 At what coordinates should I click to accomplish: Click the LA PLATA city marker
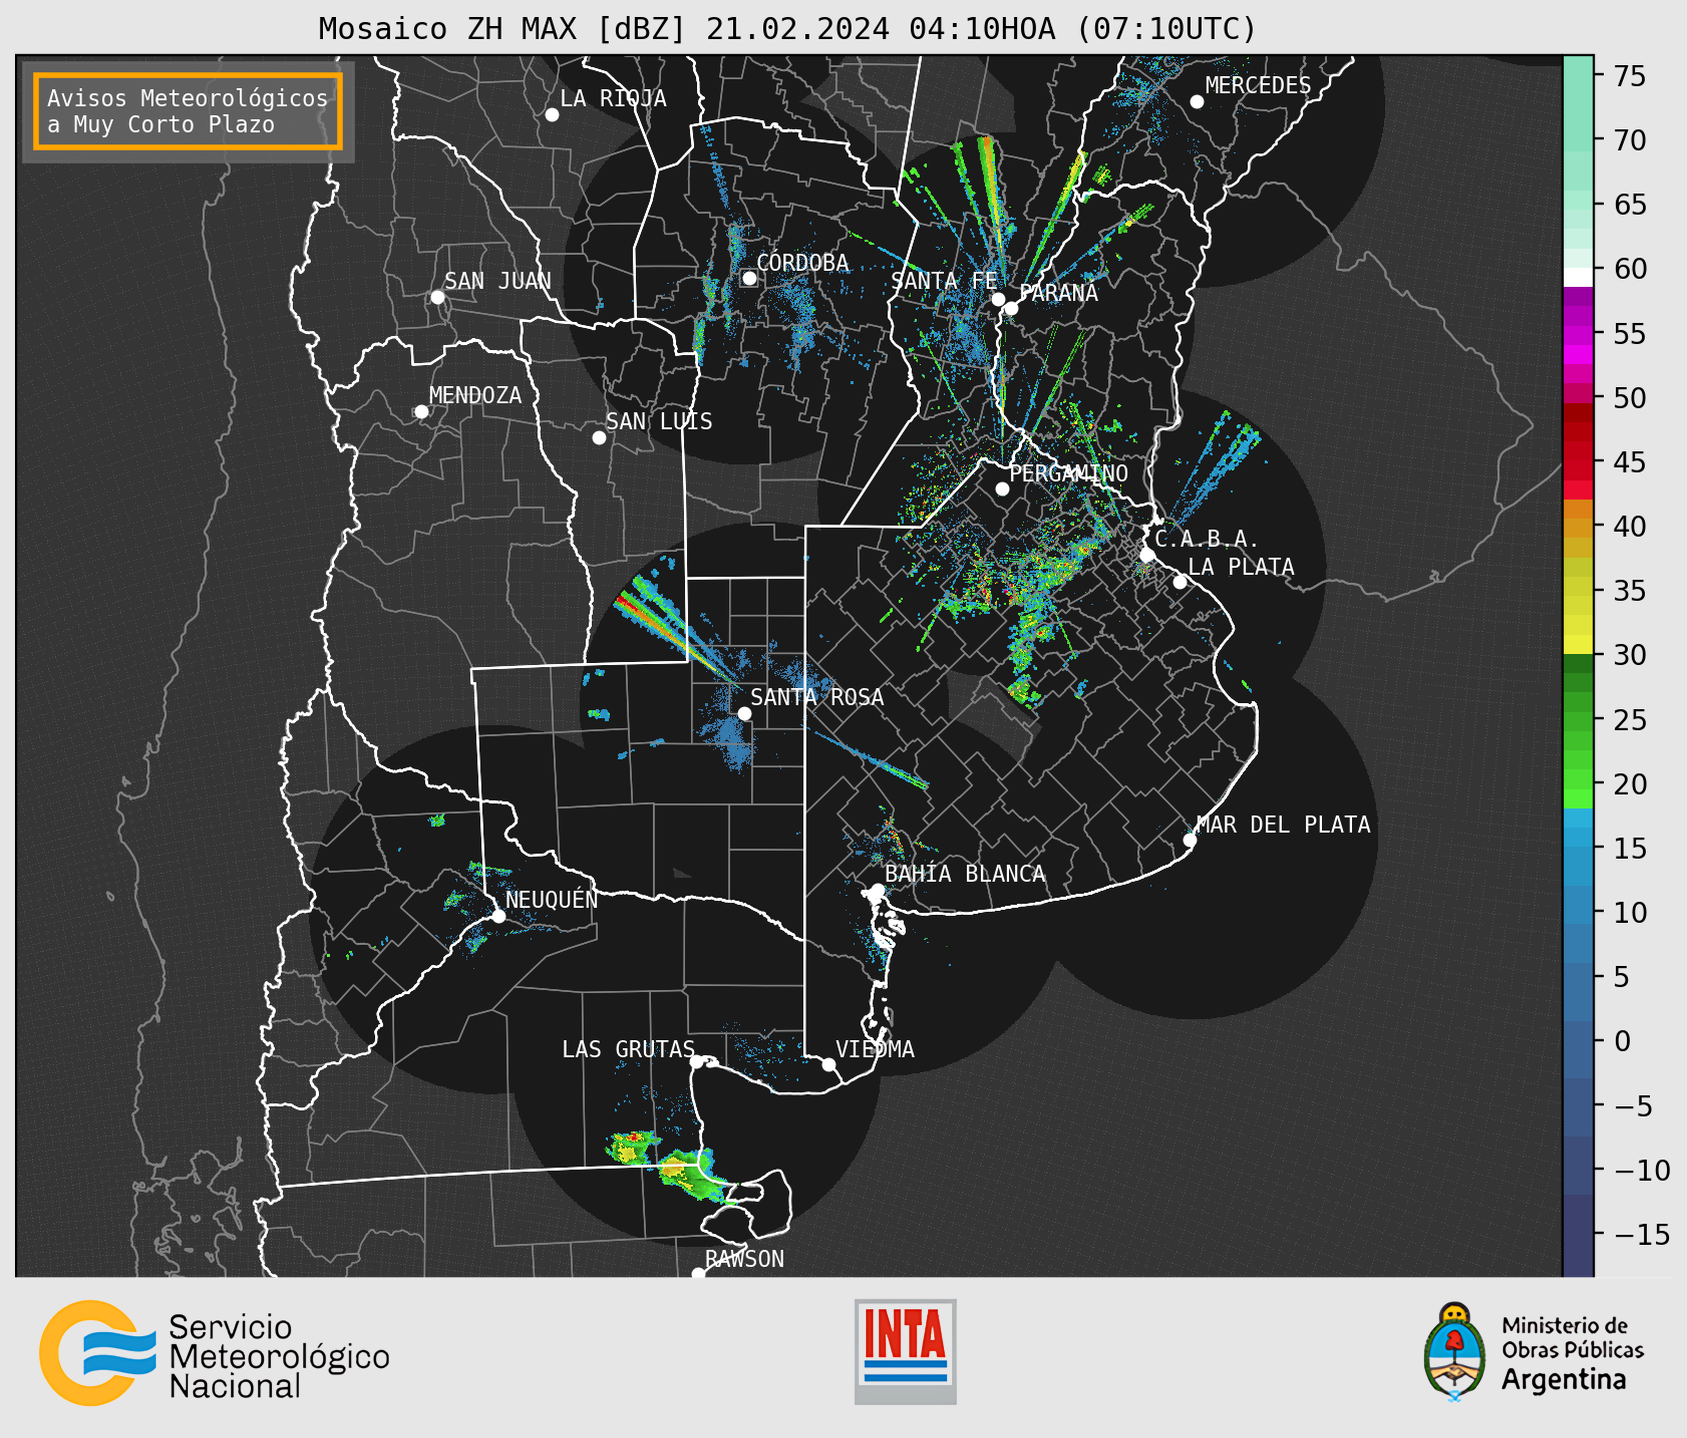pyautogui.click(x=1180, y=582)
